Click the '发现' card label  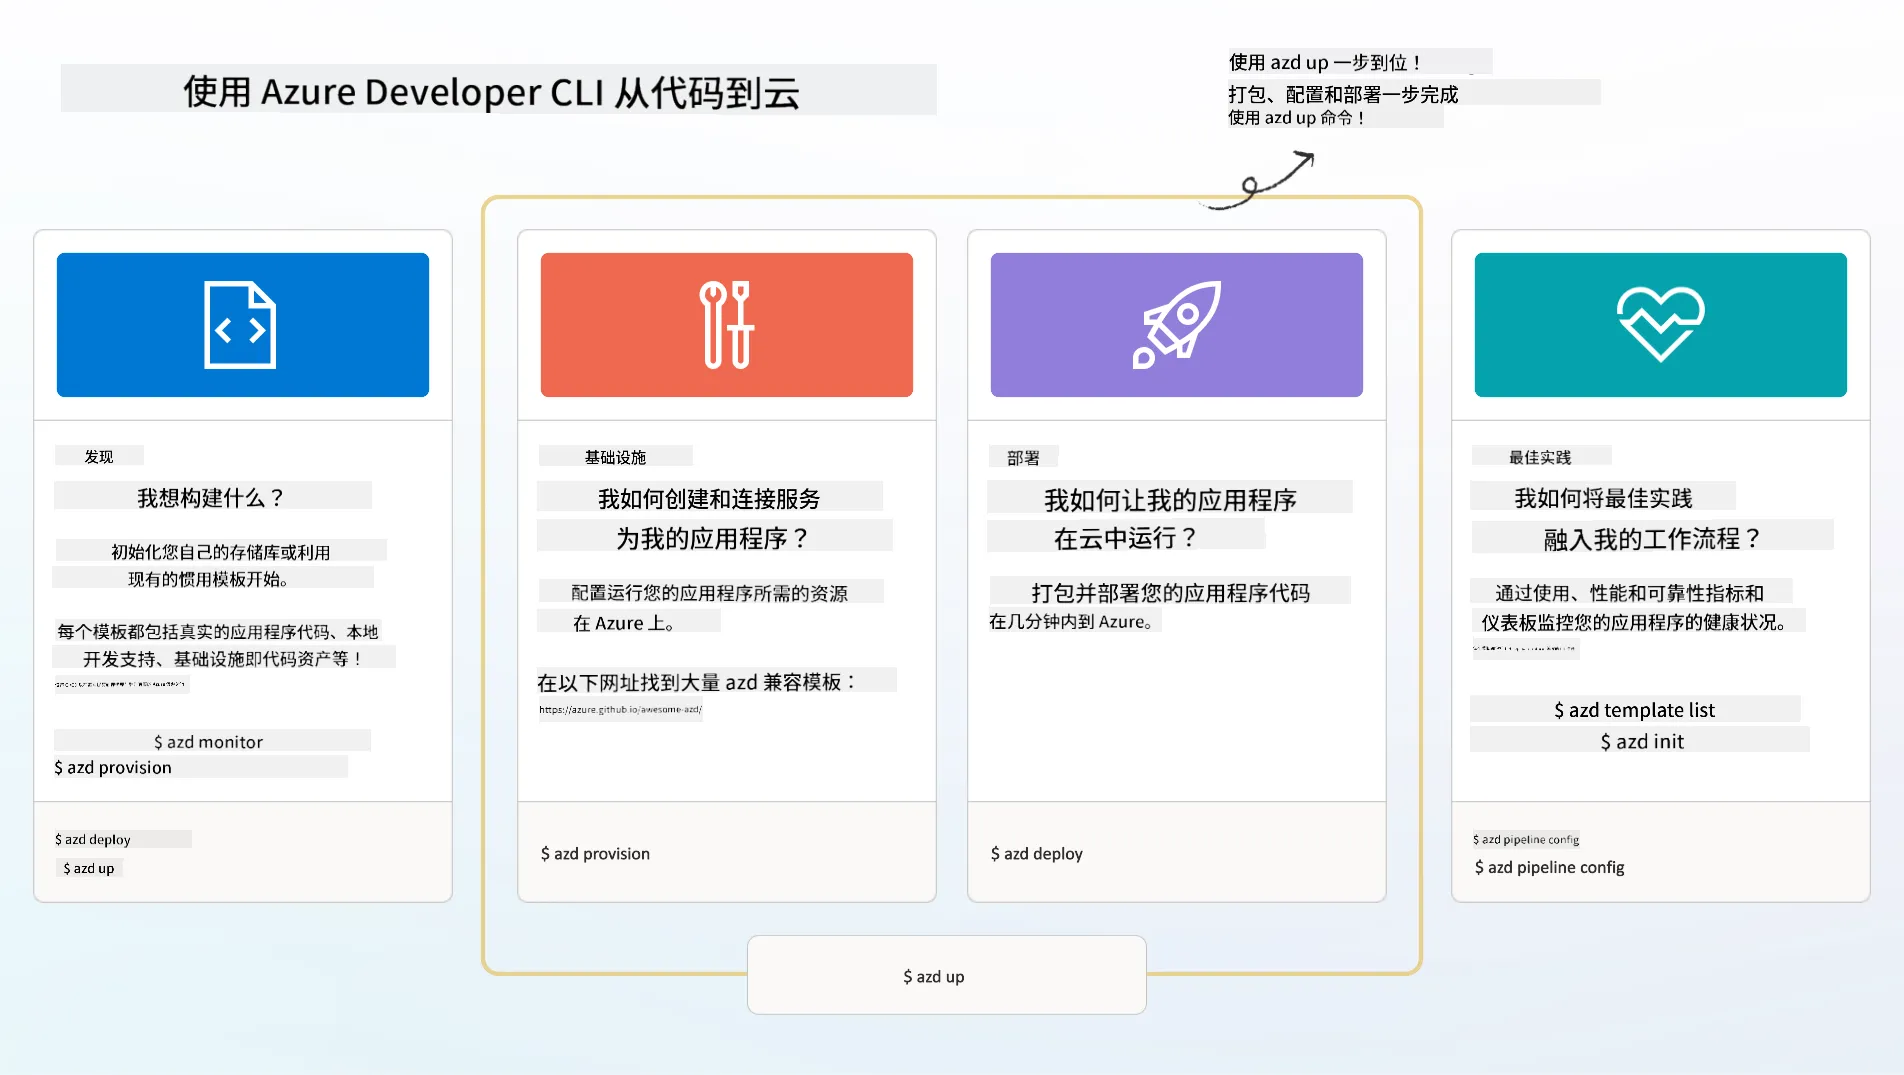click(x=99, y=456)
